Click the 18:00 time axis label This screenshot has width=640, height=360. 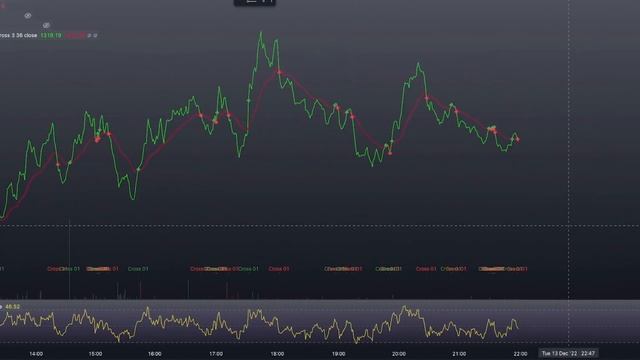tap(277, 354)
